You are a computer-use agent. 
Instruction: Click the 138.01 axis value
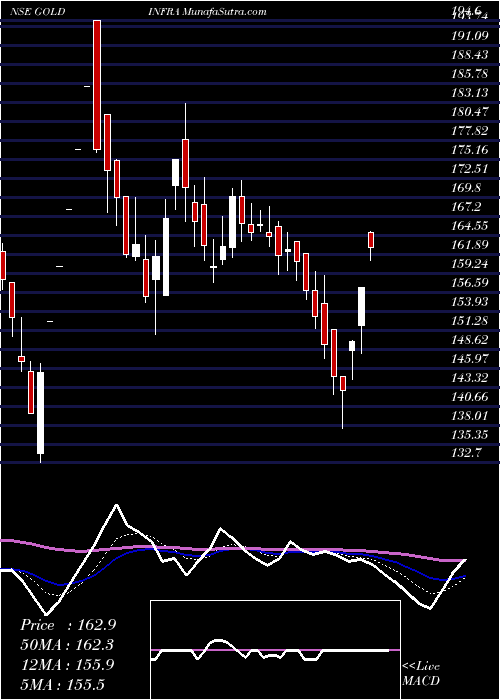coord(469,416)
